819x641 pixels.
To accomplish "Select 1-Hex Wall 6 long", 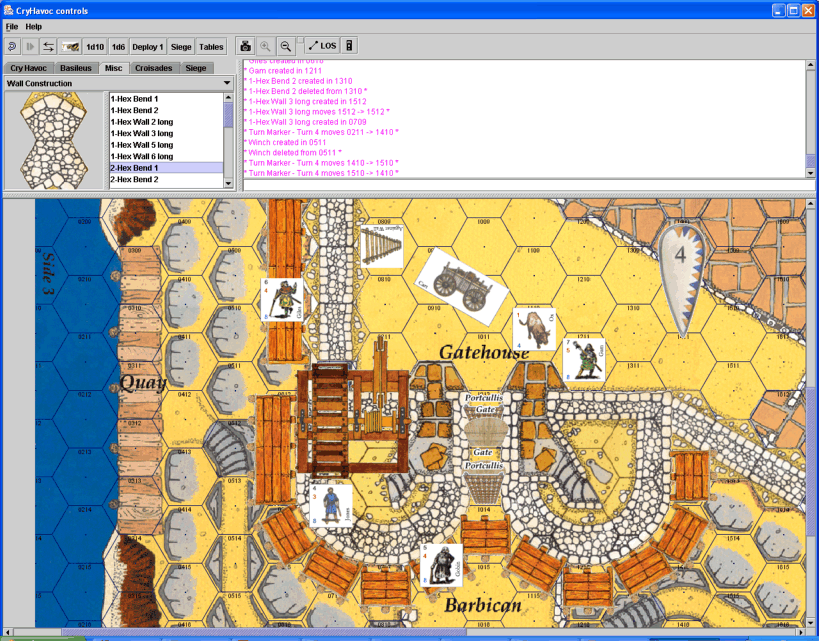I will click(x=166, y=156).
